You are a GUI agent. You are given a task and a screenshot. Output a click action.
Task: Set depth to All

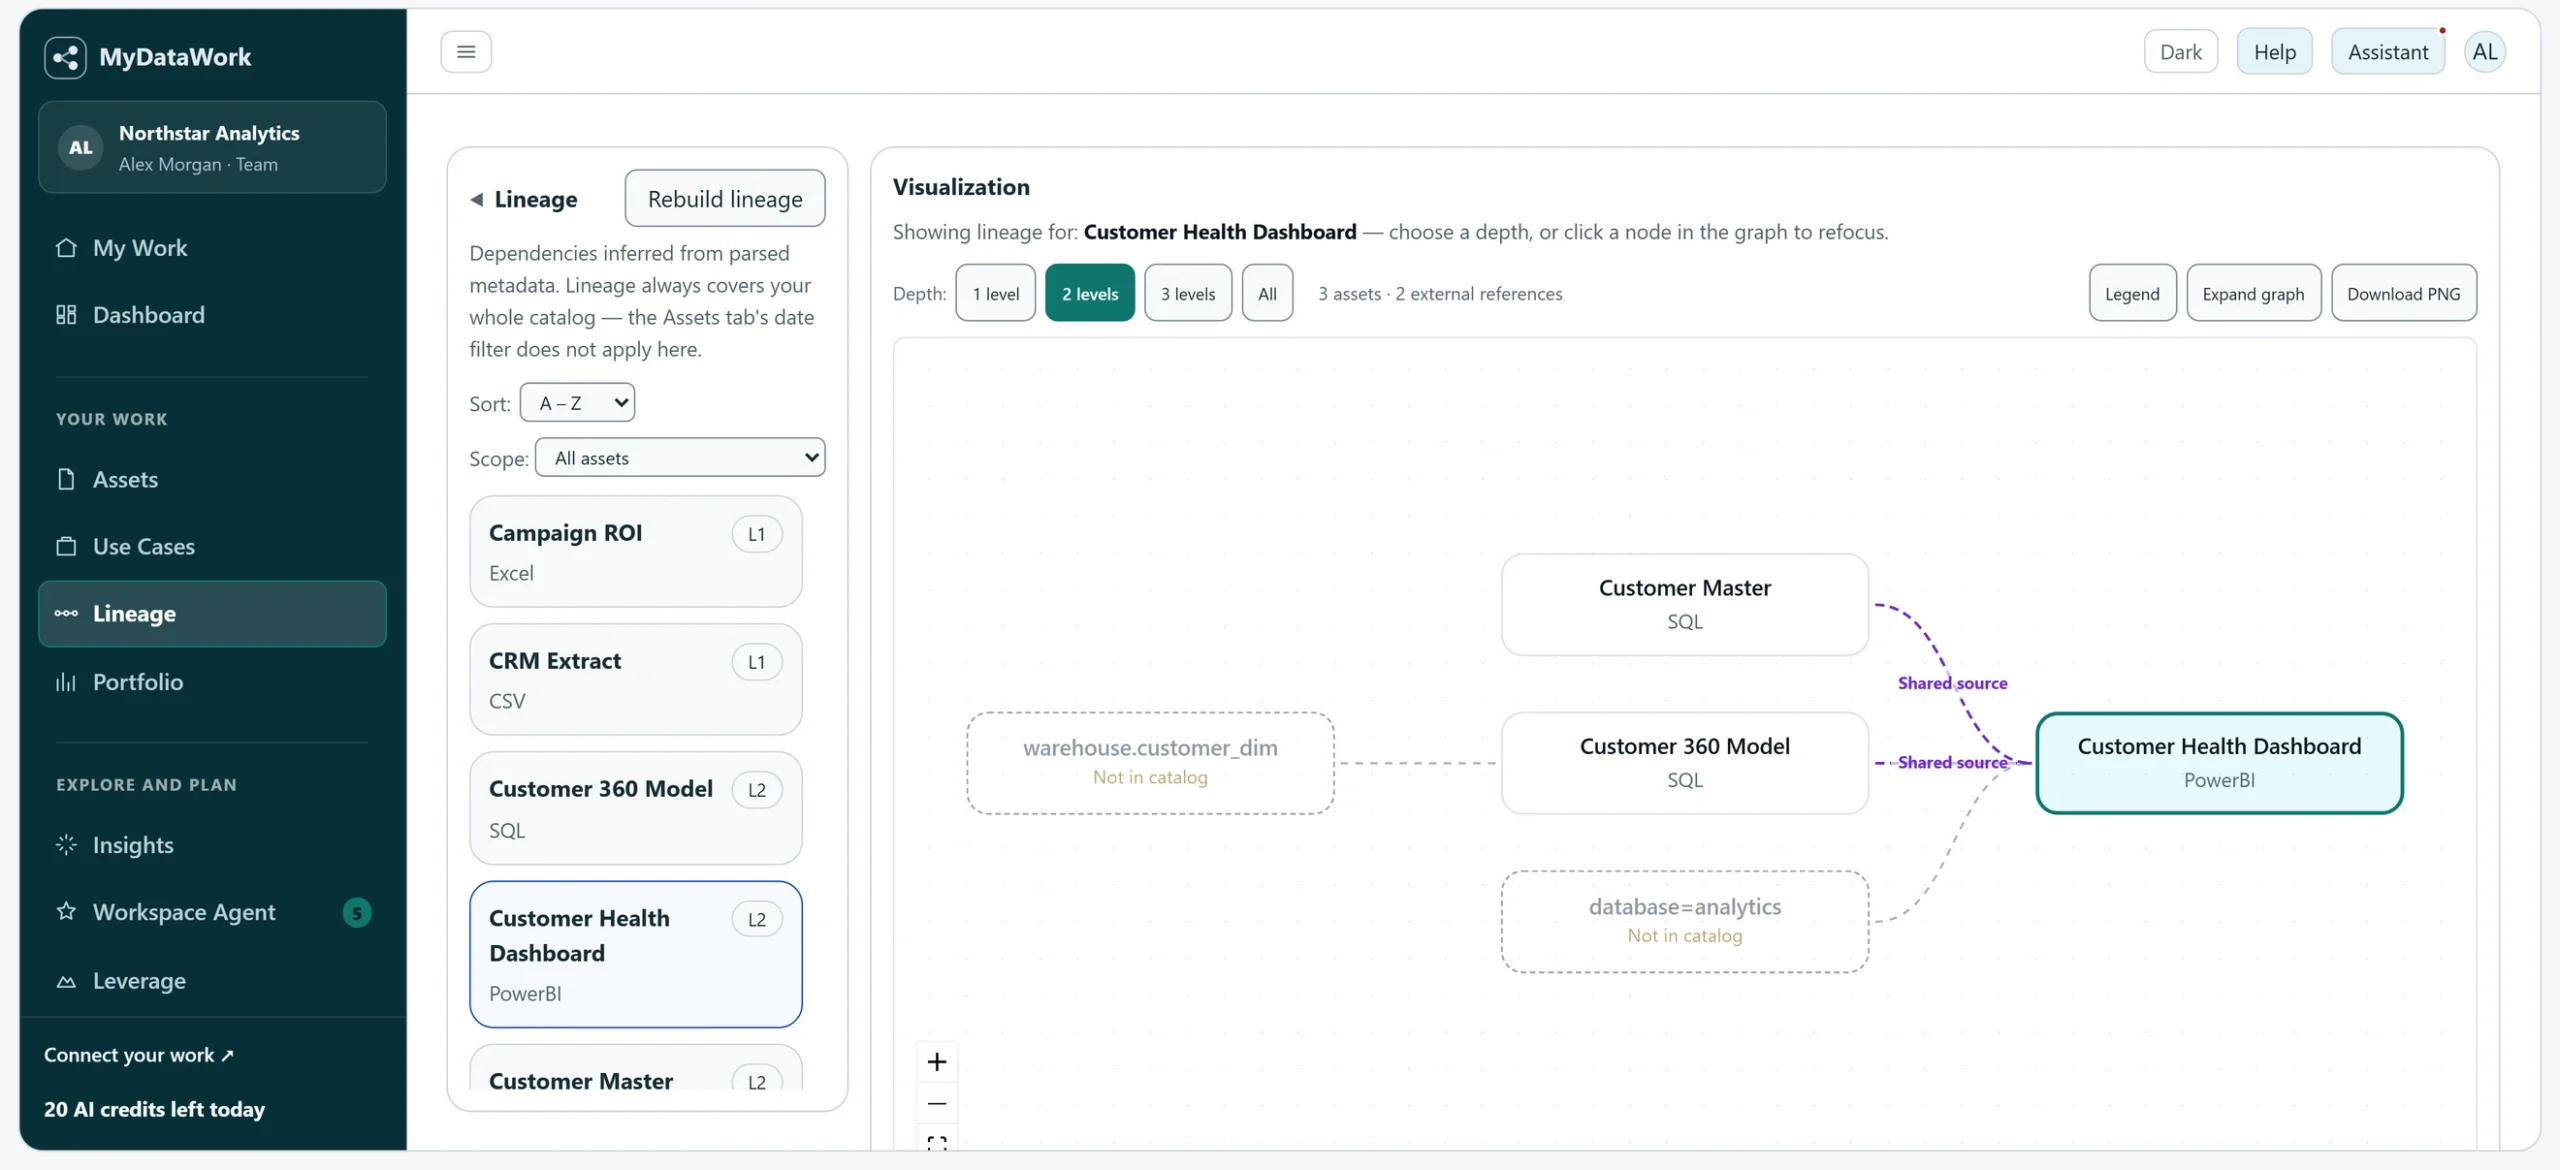pos(1268,293)
